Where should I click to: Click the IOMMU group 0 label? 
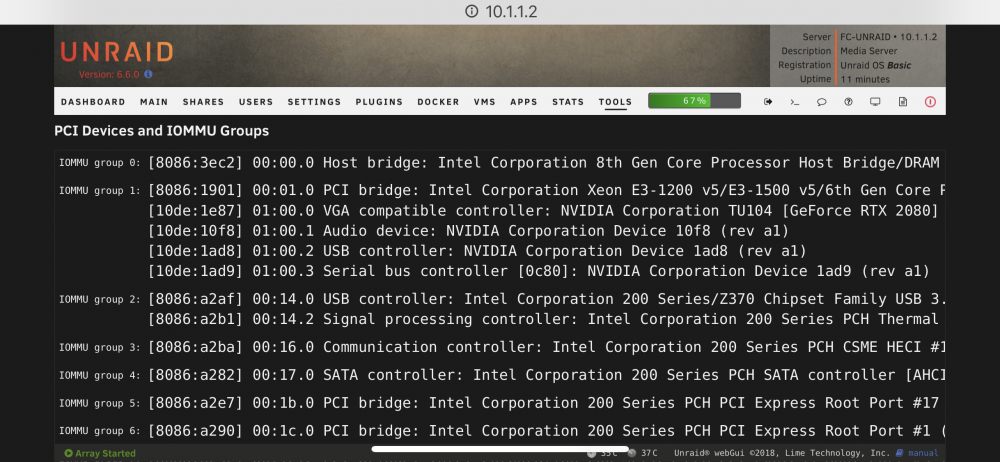pos(99,163)
